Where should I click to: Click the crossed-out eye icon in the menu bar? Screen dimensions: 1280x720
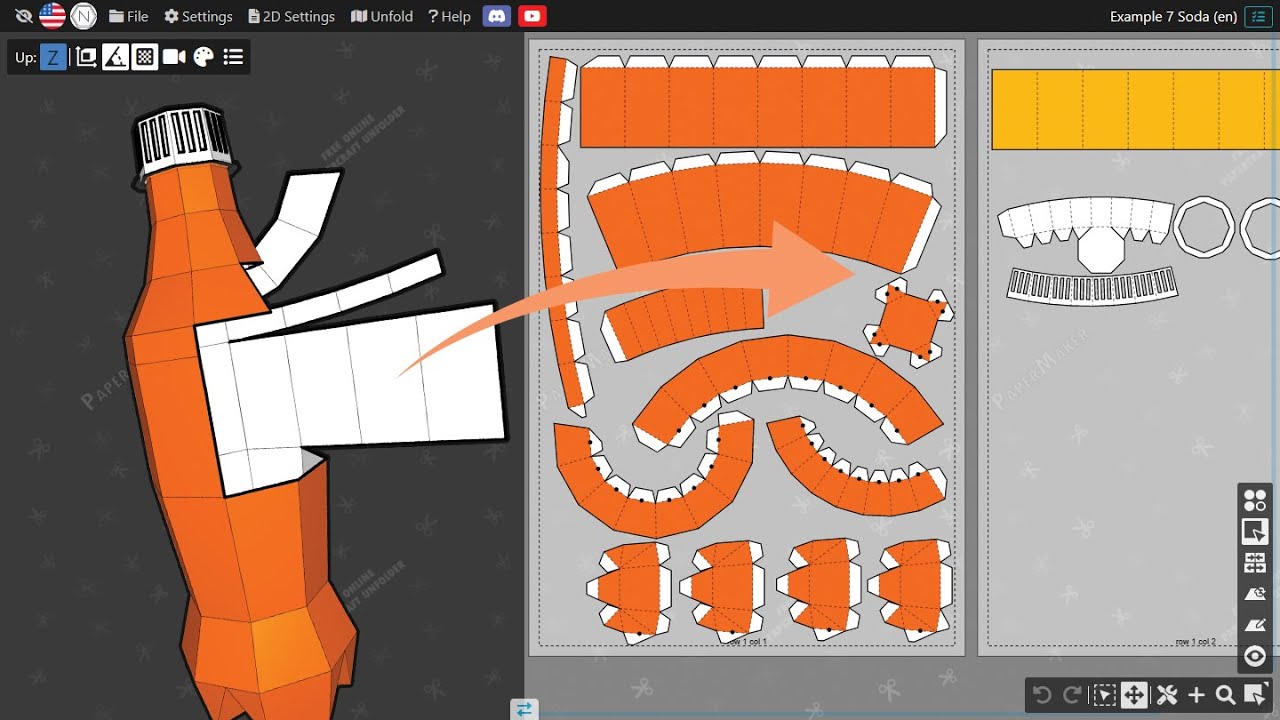(24, 16)
